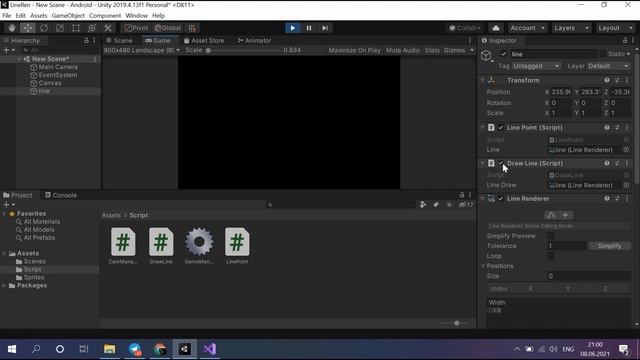Lock the Hierarchy panel
640x360 pixels.
[86, 40]
